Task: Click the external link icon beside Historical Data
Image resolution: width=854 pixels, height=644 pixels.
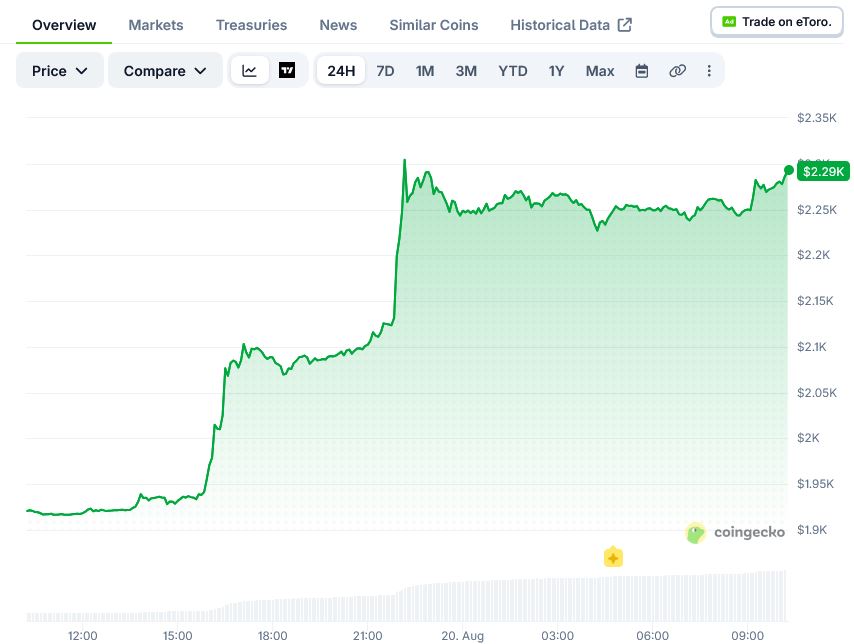Action: [x=625, y=25]
